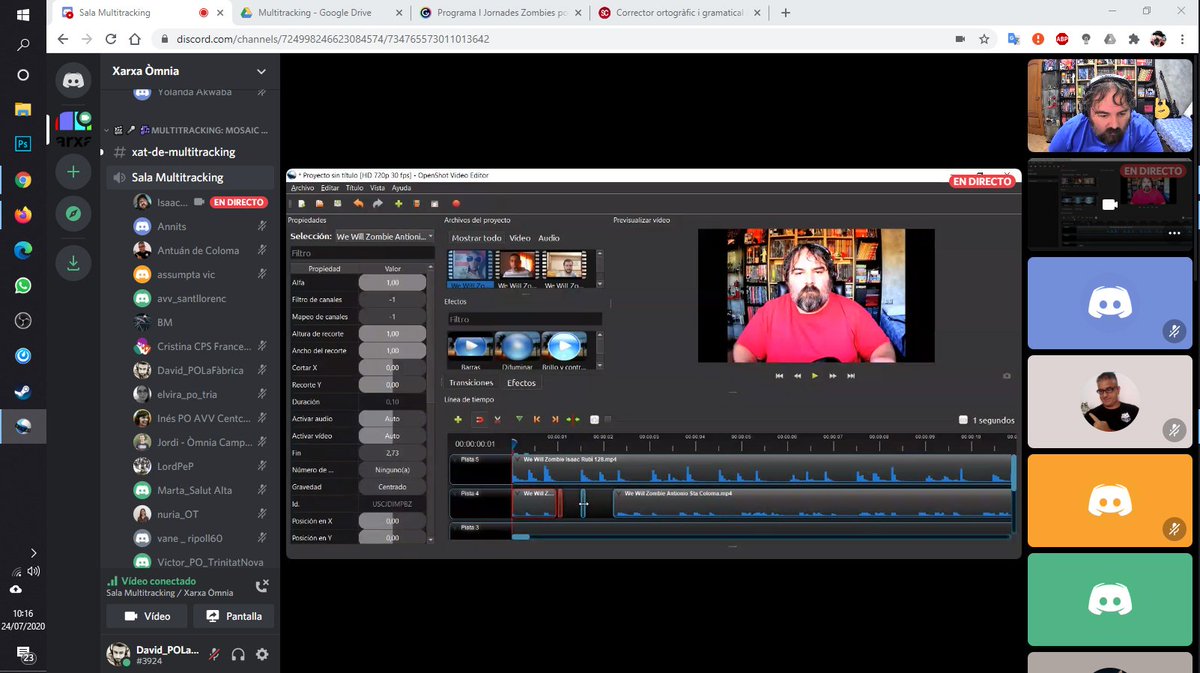Fast forward the preview video
Screen dimensions: 1200x673
coord(833,376)
